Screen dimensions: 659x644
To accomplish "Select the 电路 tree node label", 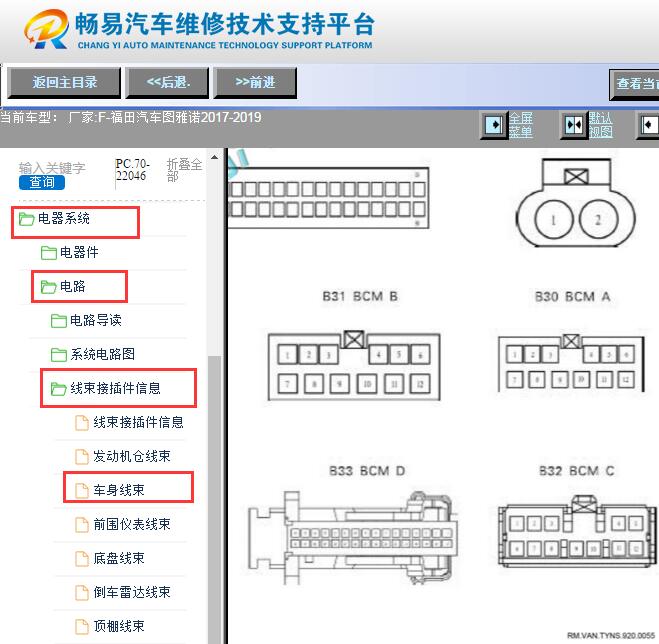I will point(73,286).
